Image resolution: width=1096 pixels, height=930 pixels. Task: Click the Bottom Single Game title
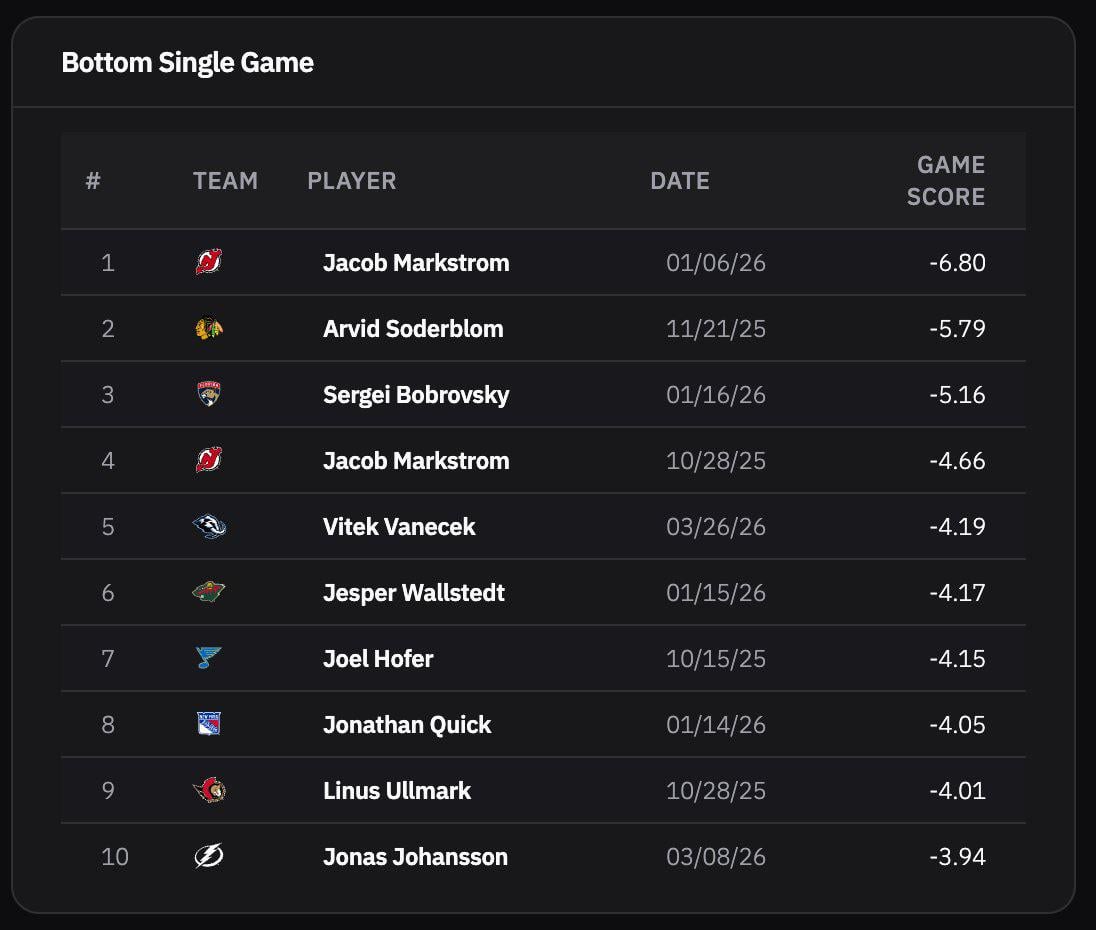tap(187, 62)
